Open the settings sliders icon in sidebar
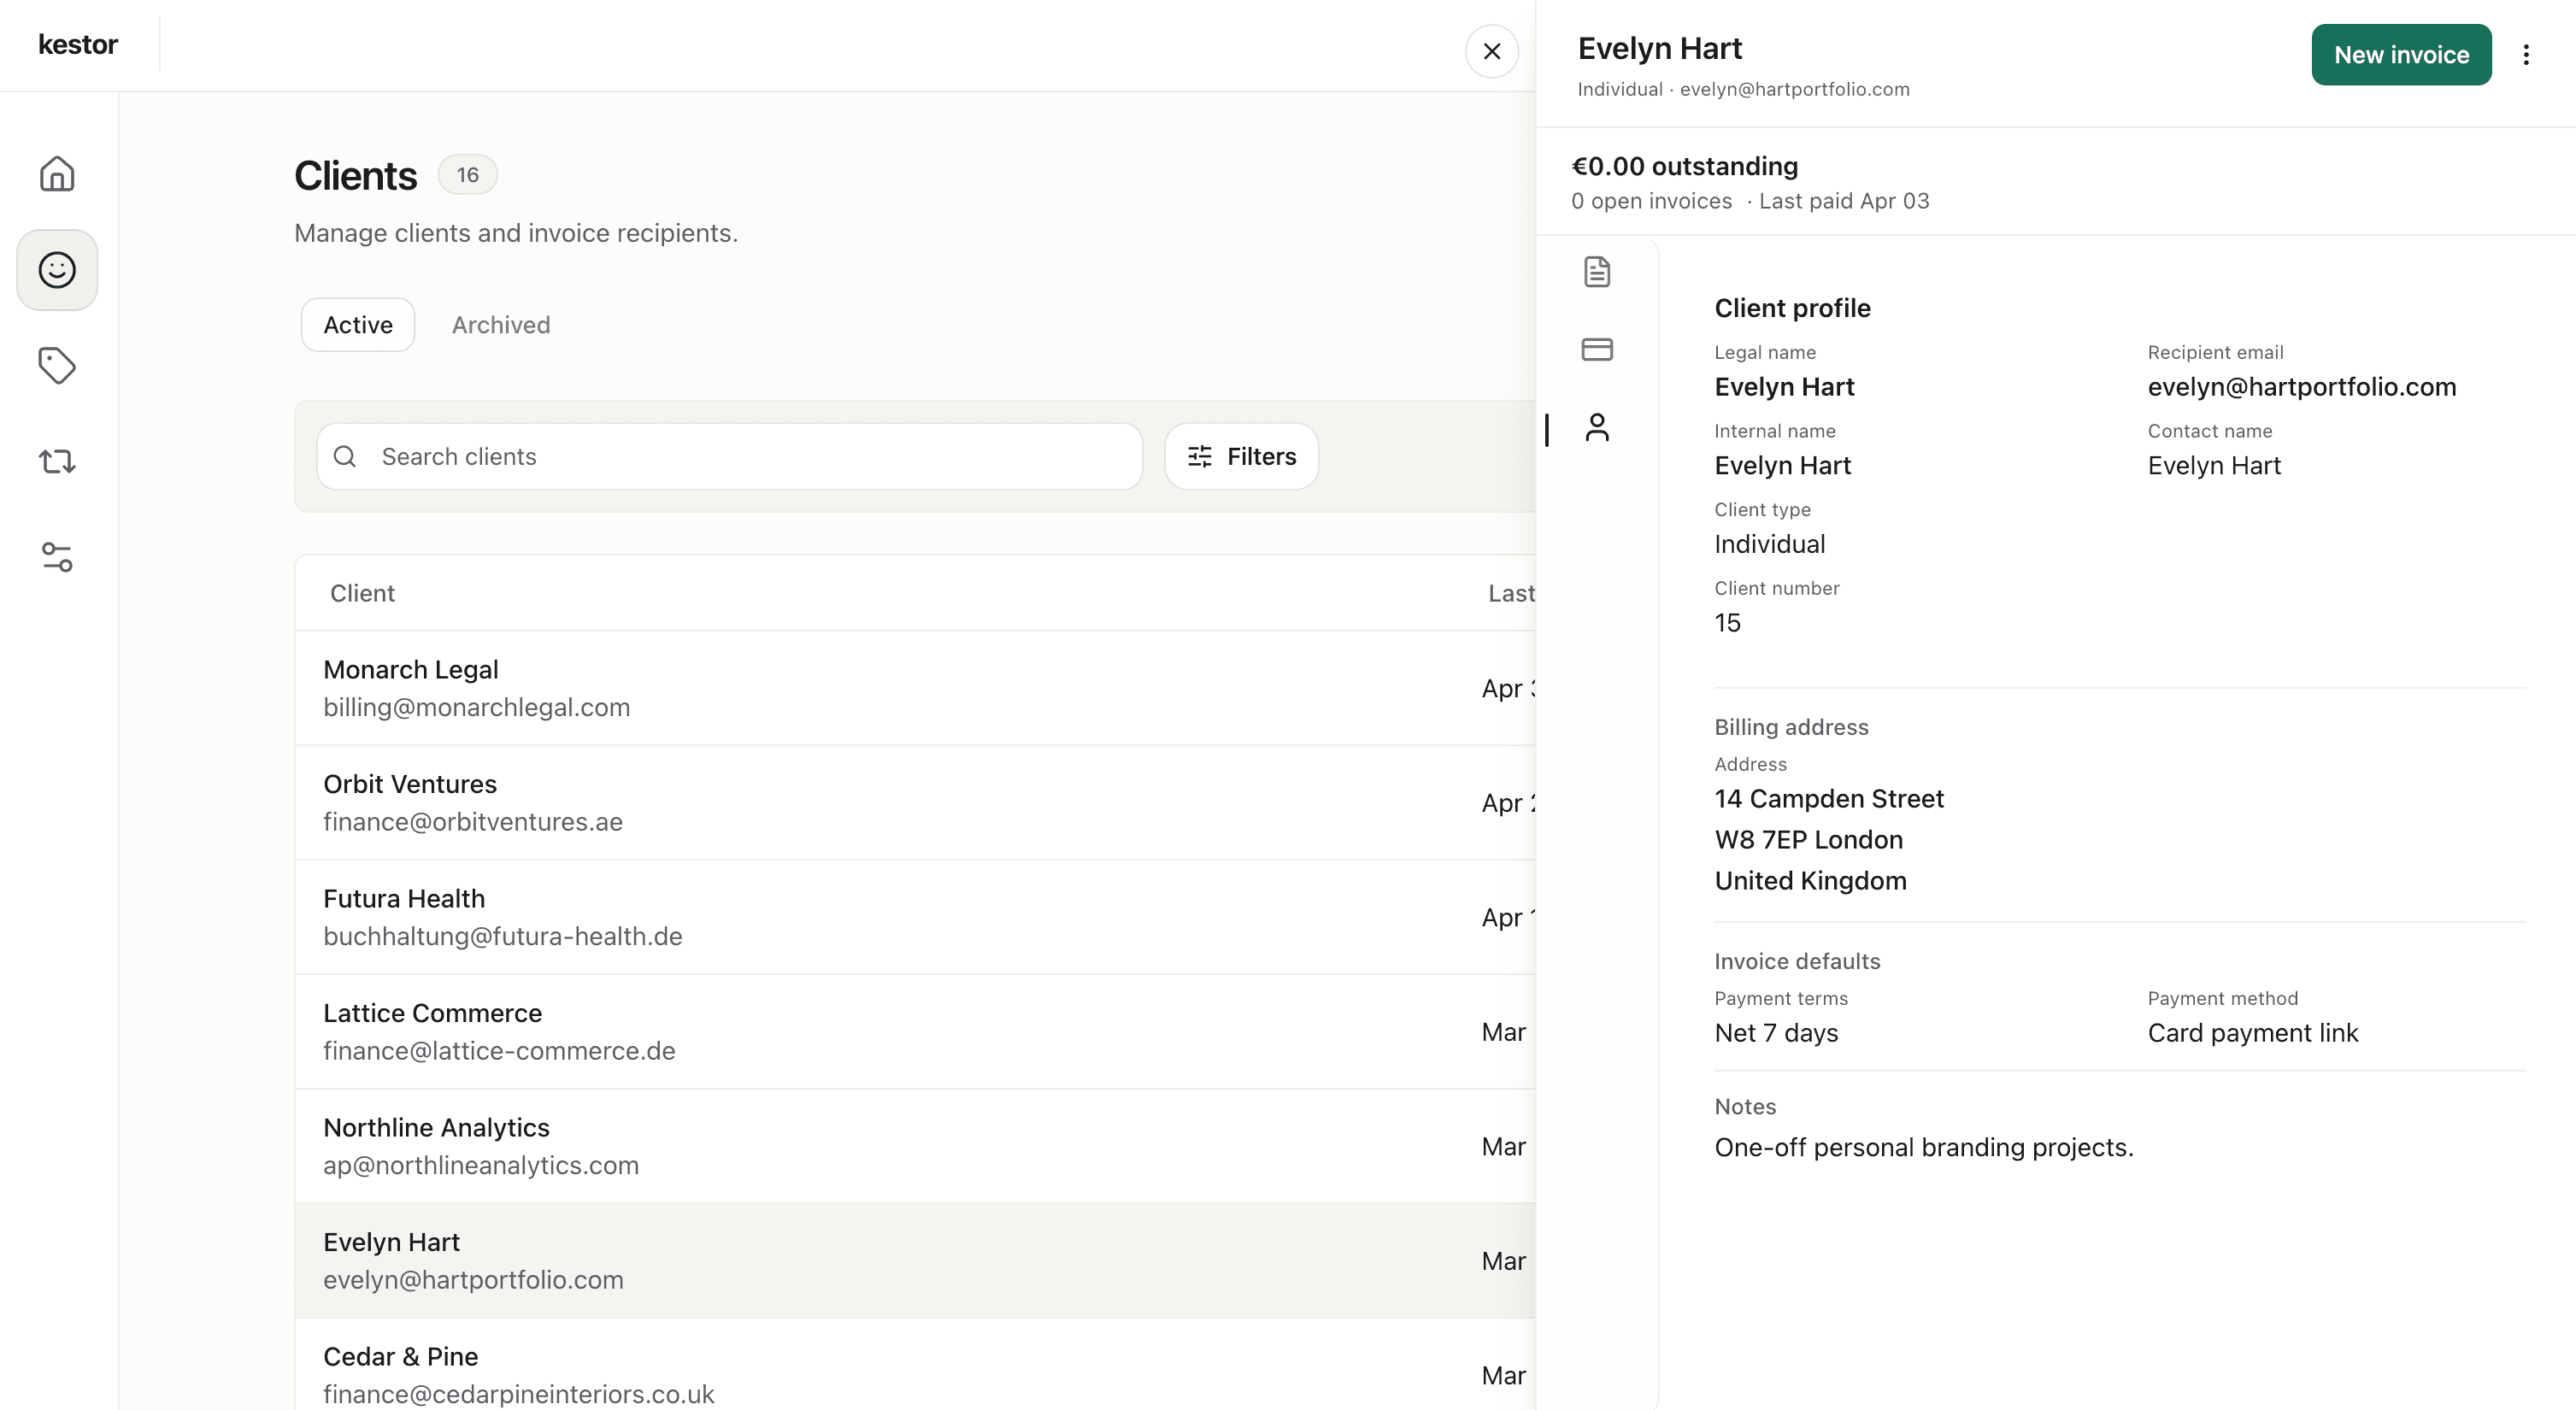This screenshot has width=2576, height=1410. [56, 557]
